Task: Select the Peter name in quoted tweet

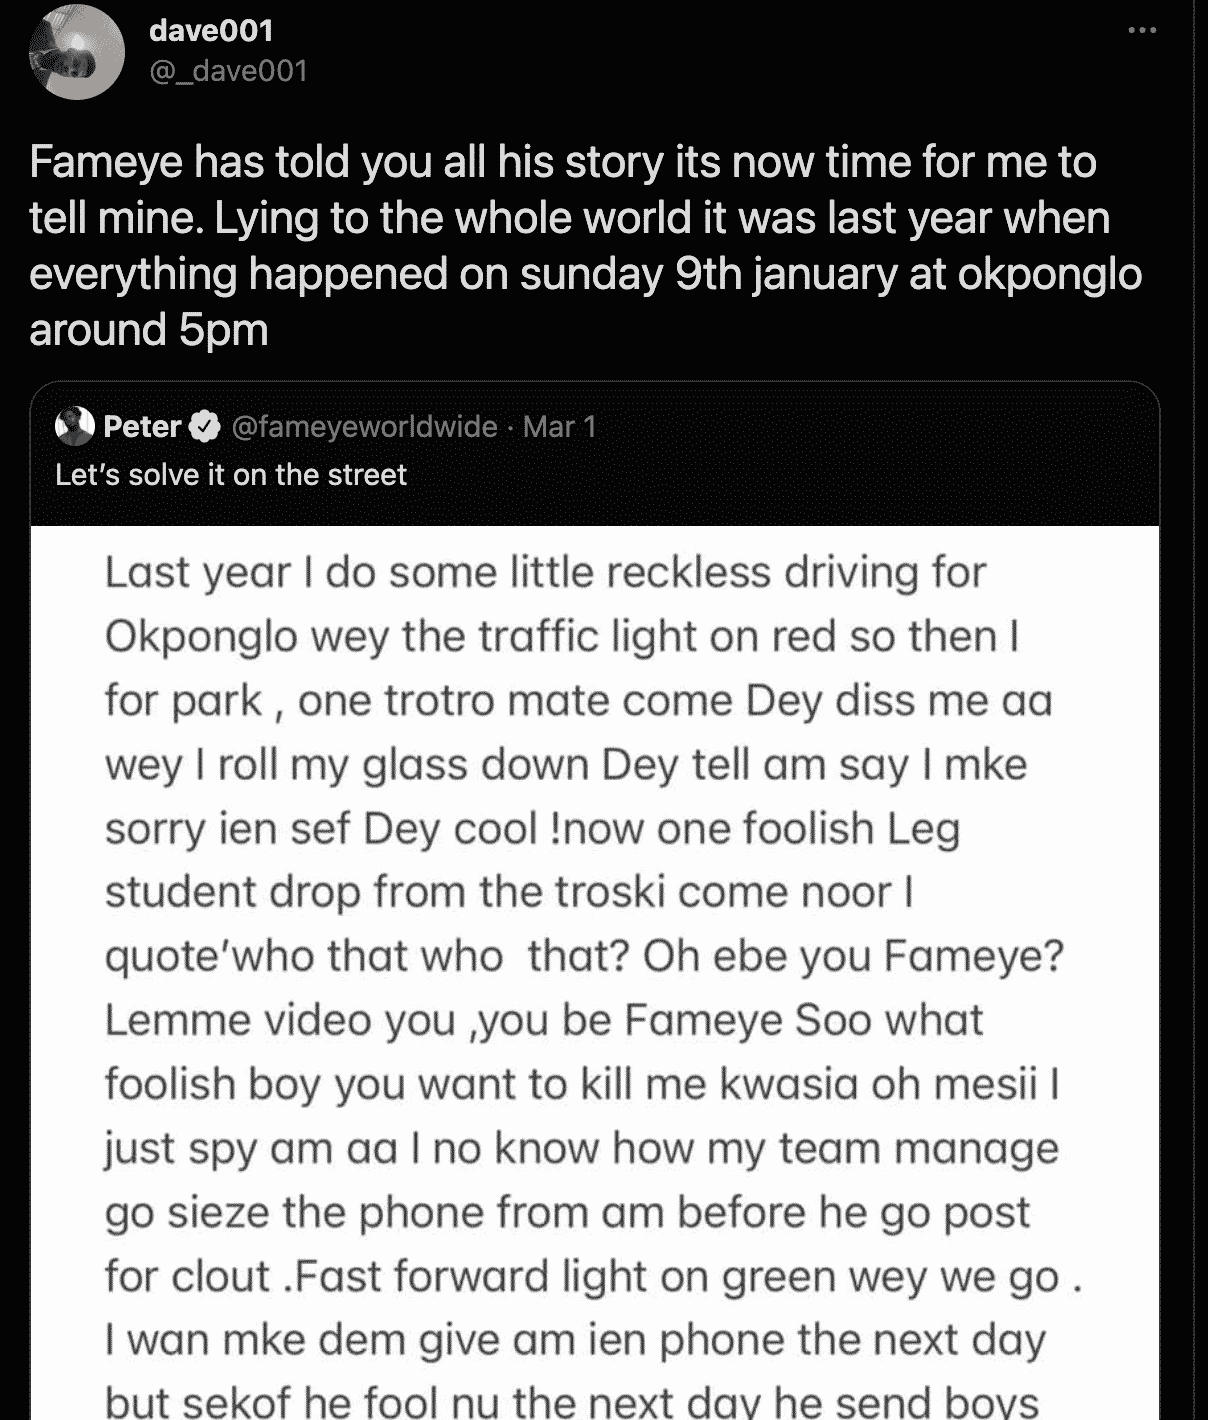Action: point(143,427)
